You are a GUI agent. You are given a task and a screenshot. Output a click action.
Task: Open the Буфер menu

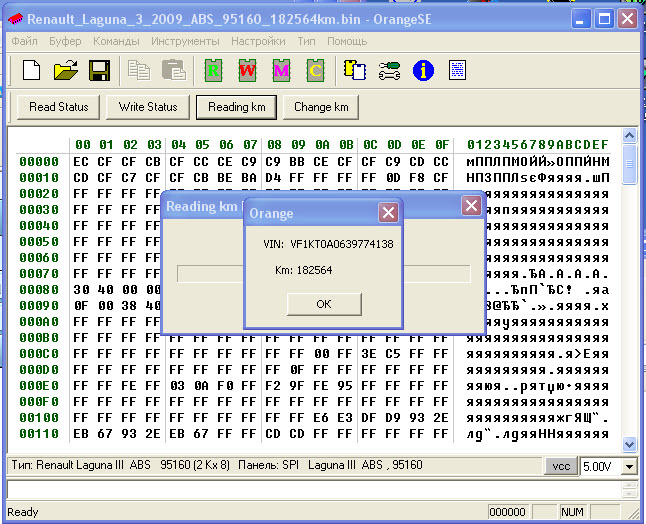(x=65, y=41)
